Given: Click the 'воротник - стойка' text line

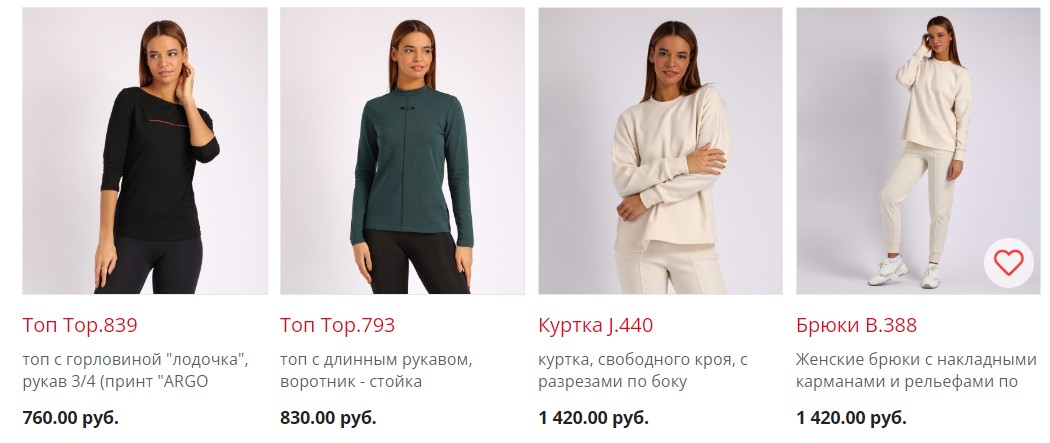Looking at the screenshot, I should click(351, 382).
